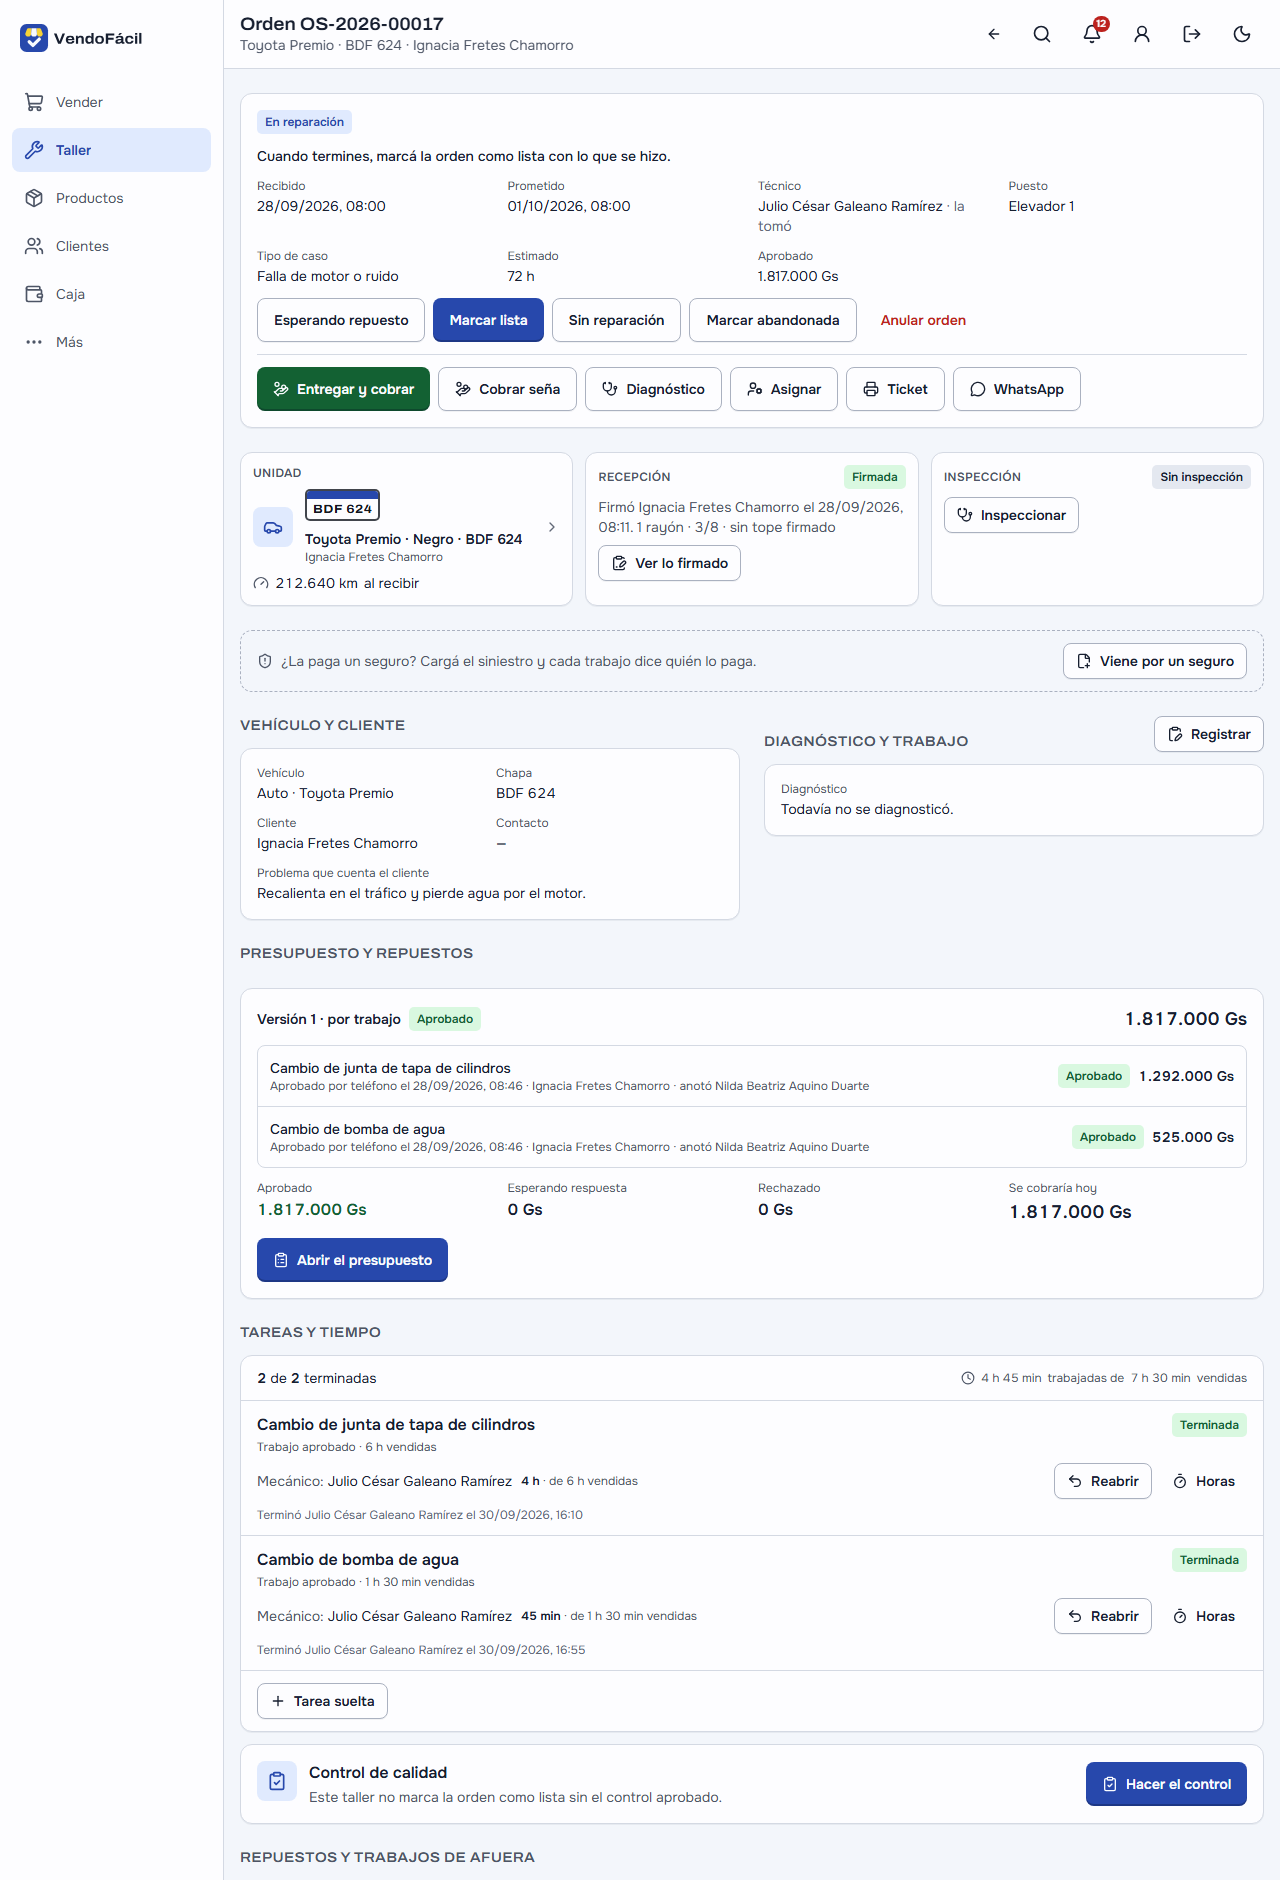Image resolution: width=1280 pixels, height=1880 pixels.
Task: Click the Control de calidad clipboard icon
Action: point(277,1782)
